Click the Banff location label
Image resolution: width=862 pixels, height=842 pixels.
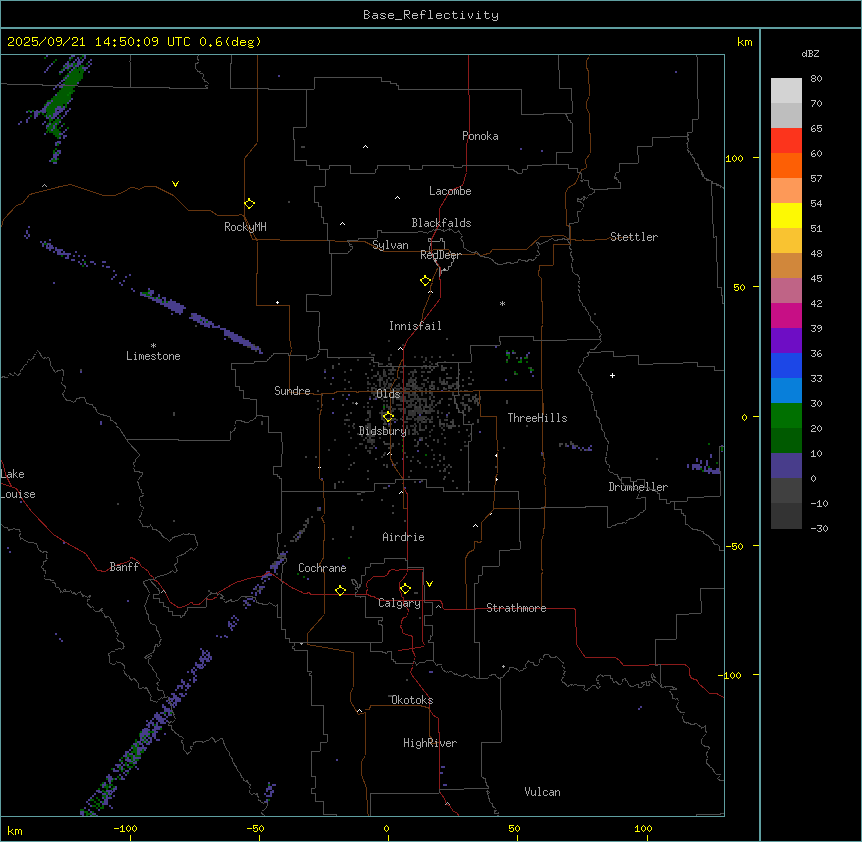[x=125, y=567]
